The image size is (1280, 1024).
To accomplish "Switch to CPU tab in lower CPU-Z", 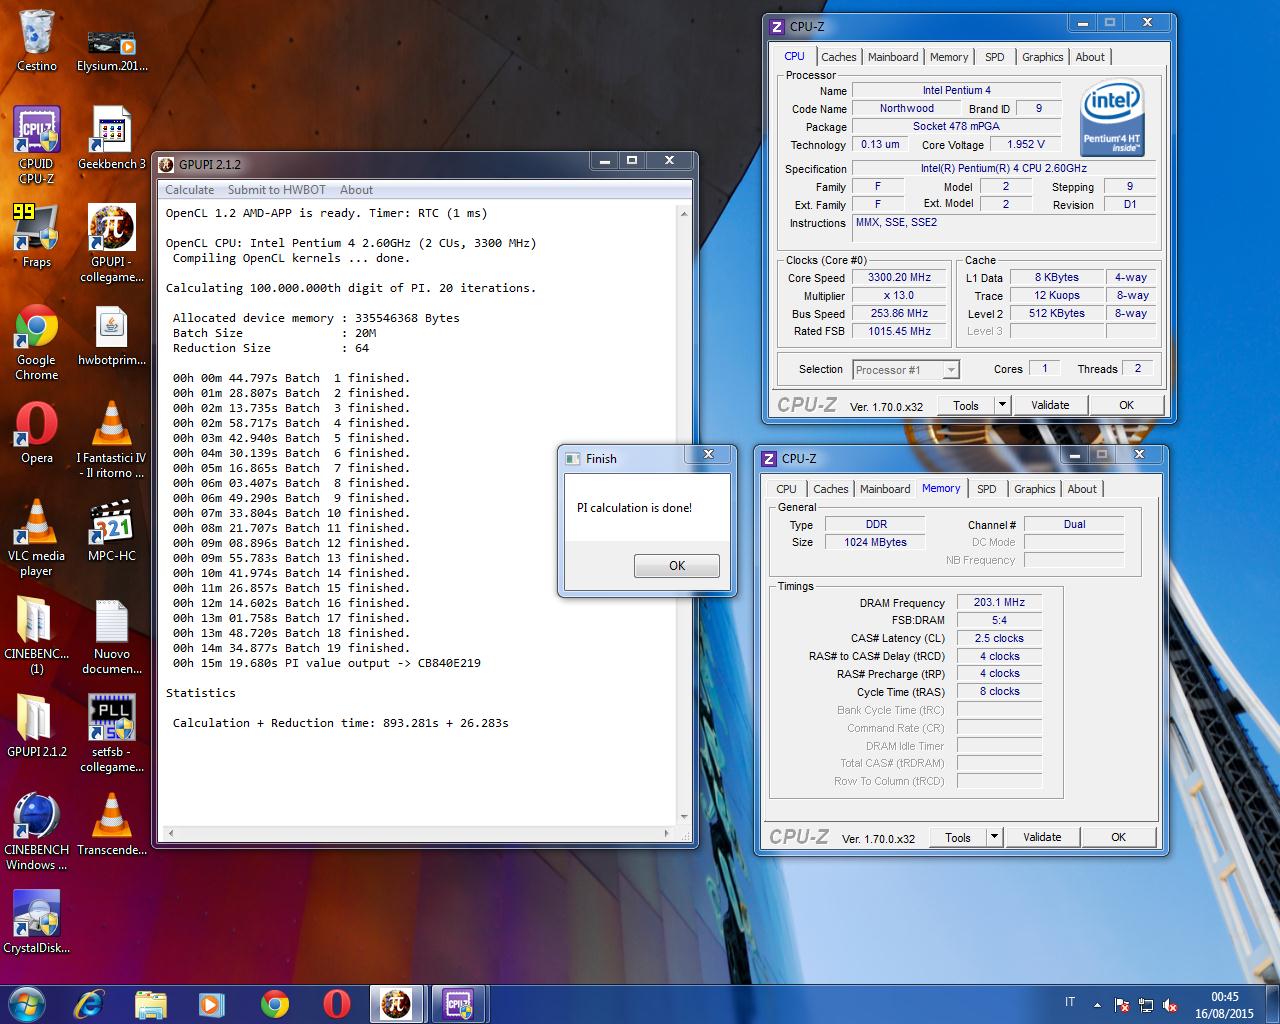I will [x=786, y=489].
